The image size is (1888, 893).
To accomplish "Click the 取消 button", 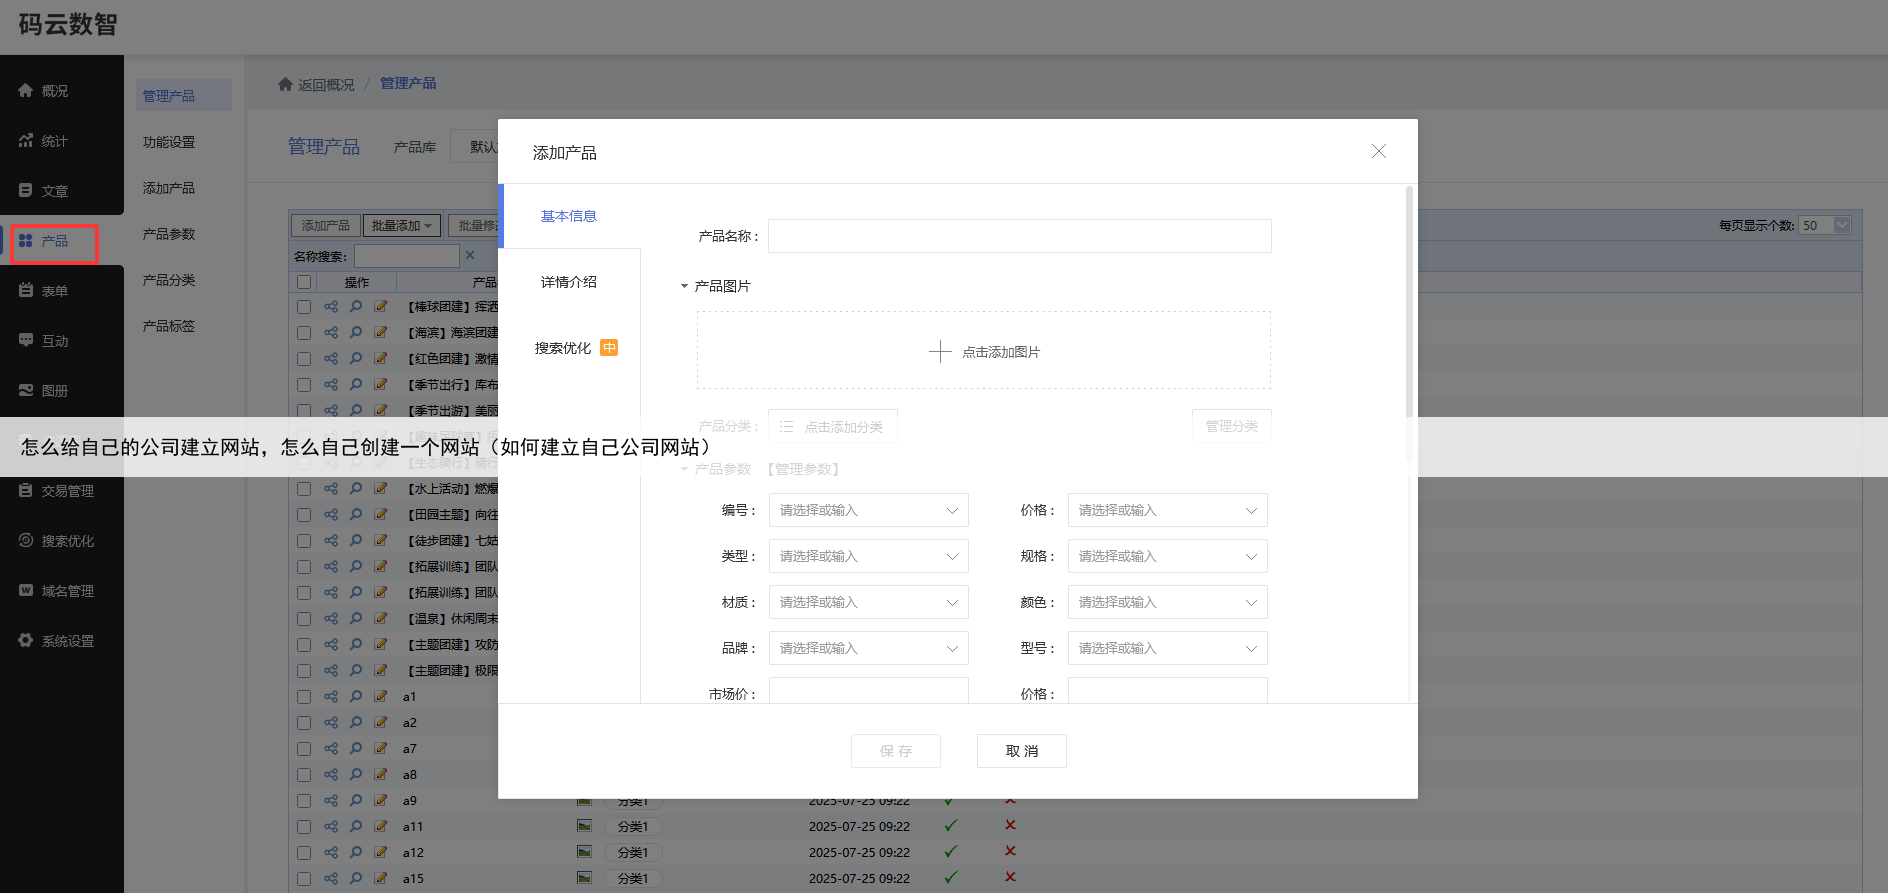I will click(1021, 751).
